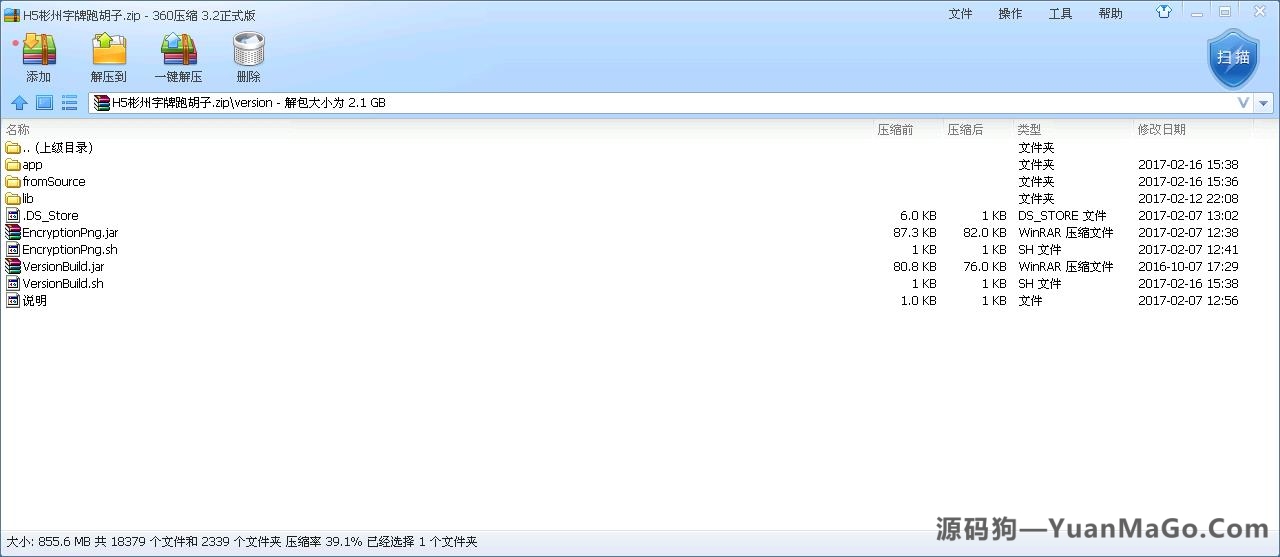Select the 'fromSource' folder name
The image size is (1280, 557).
pyautogui.click(x=54, y=181)
